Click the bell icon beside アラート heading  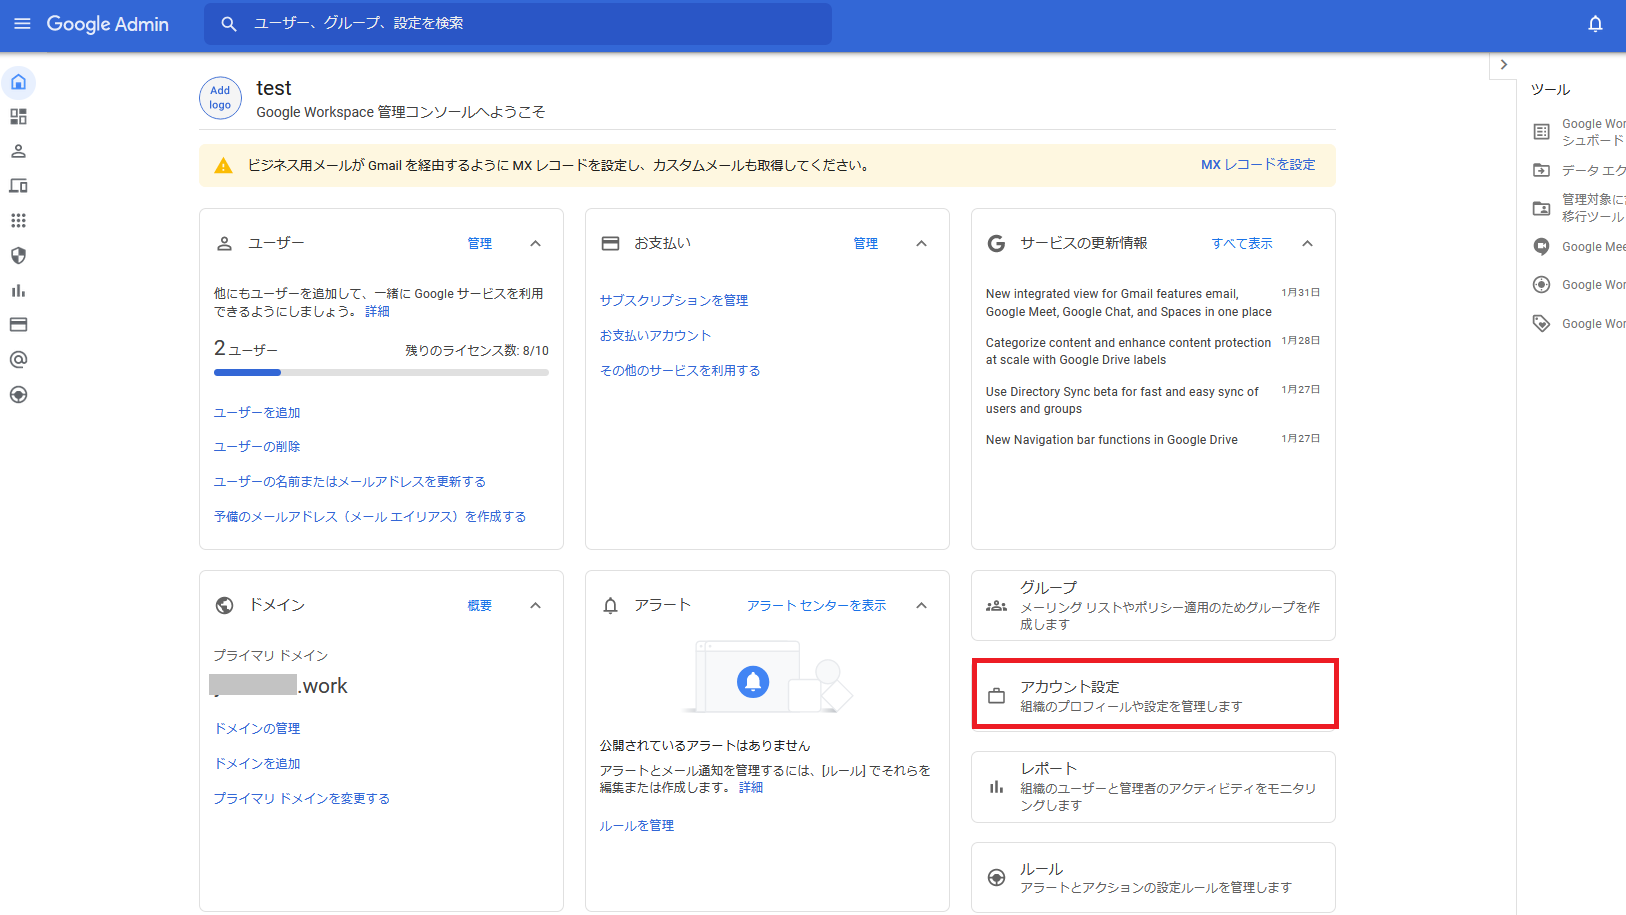tap(610, 606)
